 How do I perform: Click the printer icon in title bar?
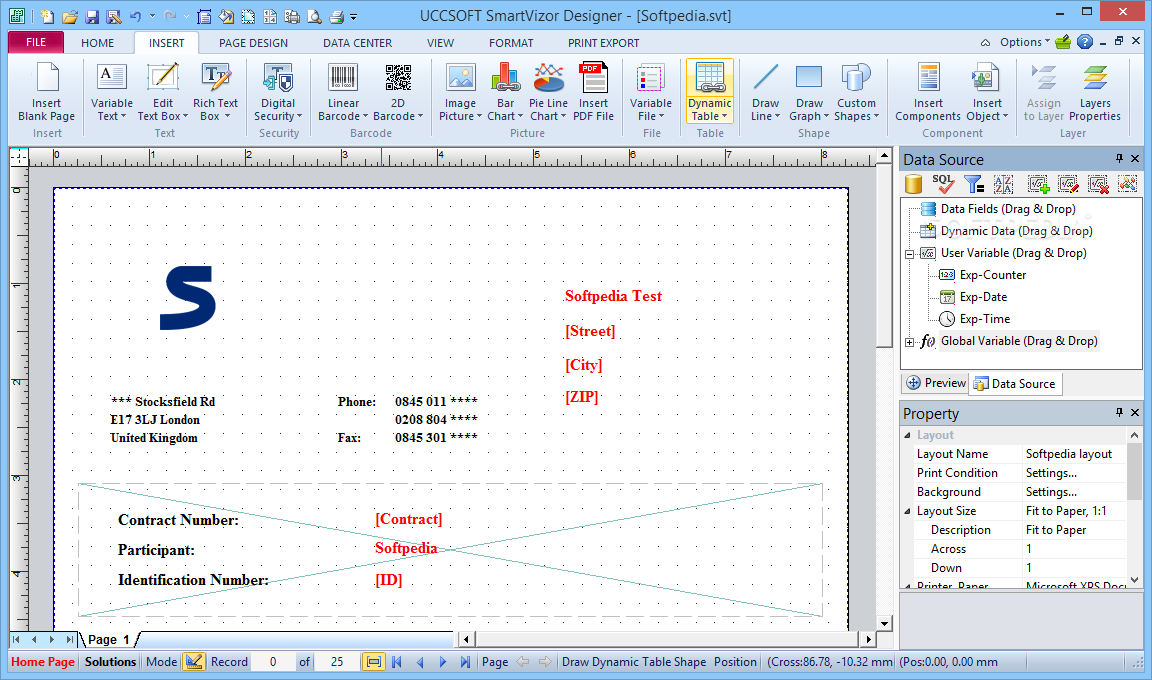[336, 16]
